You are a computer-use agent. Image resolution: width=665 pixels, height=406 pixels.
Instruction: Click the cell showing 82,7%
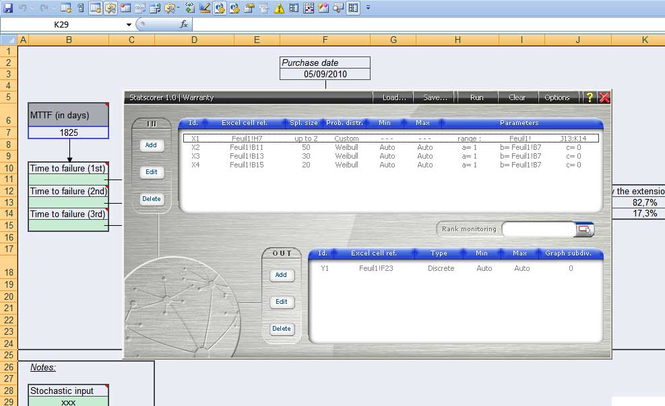pyautogui.click(x=638, y=202)
